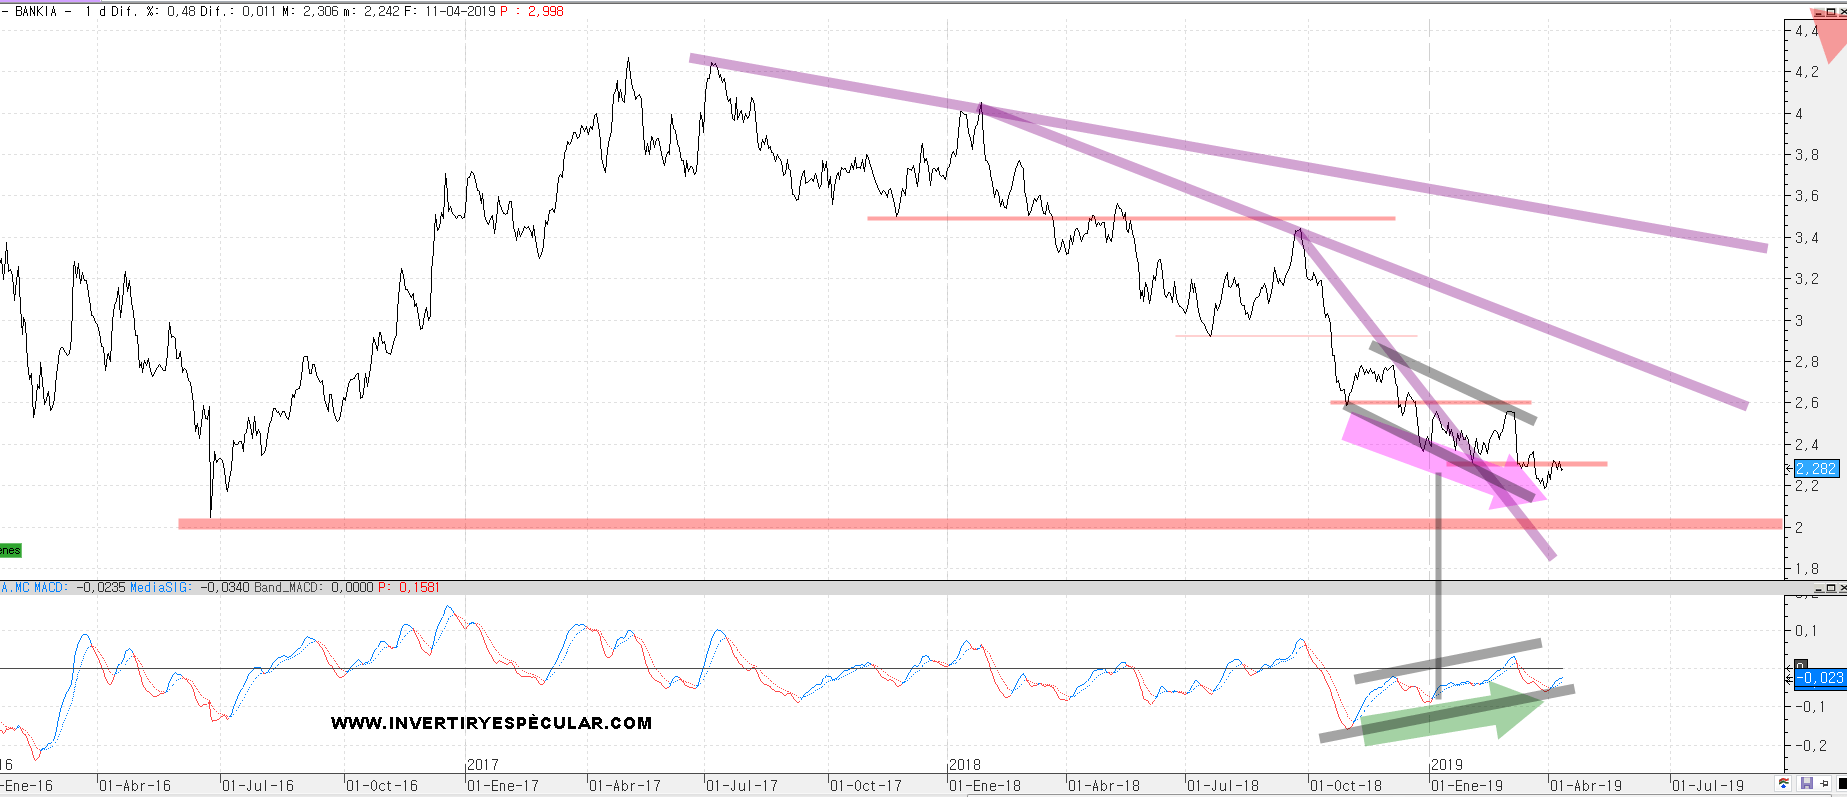Click the black square icon in bottom-right corner

[1841, 784]
